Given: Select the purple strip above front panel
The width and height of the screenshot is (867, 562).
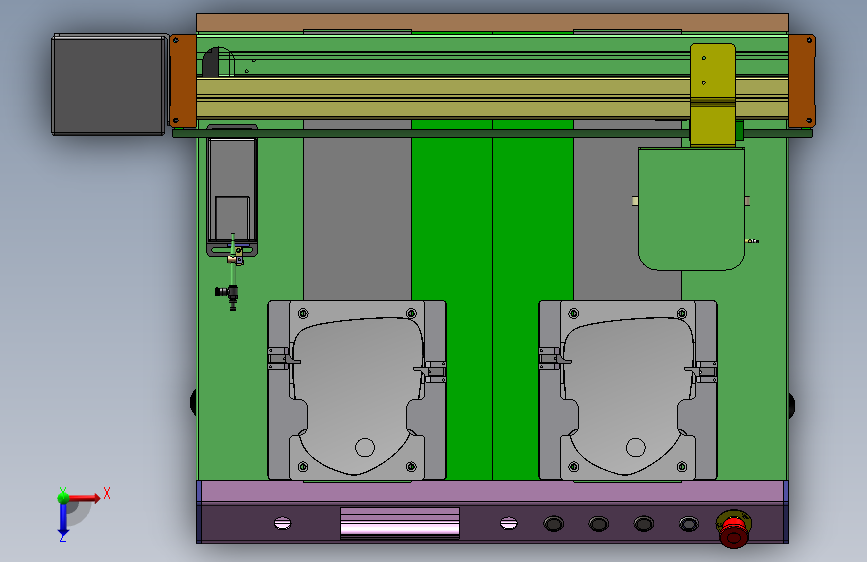Looking at the screenshot, I should coord(492,492).
